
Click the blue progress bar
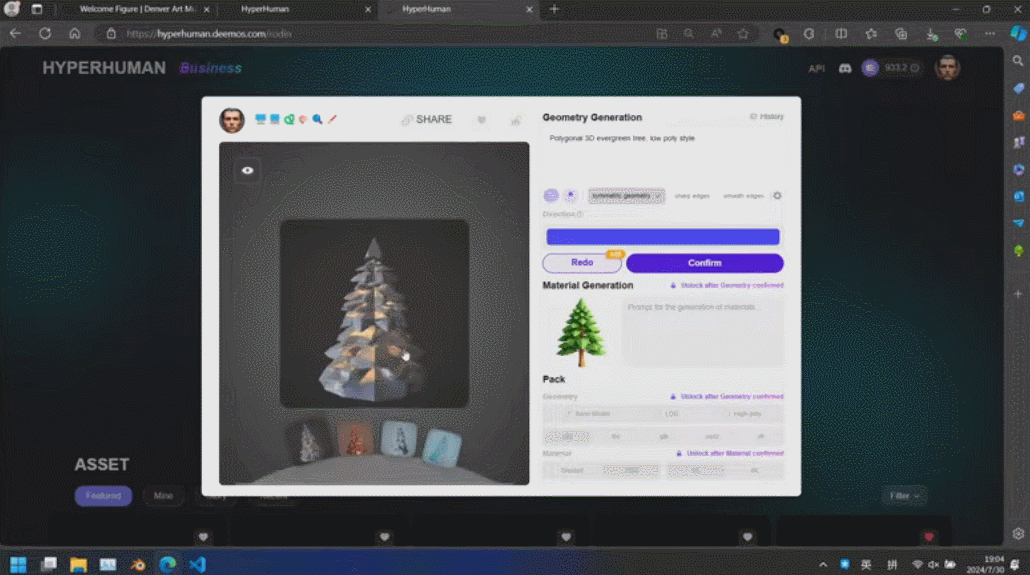662,237
